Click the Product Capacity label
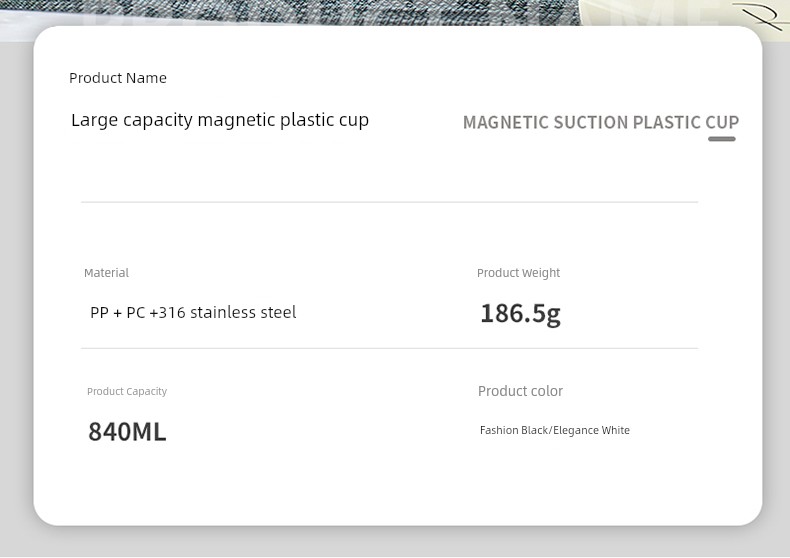 pos(127,391)
